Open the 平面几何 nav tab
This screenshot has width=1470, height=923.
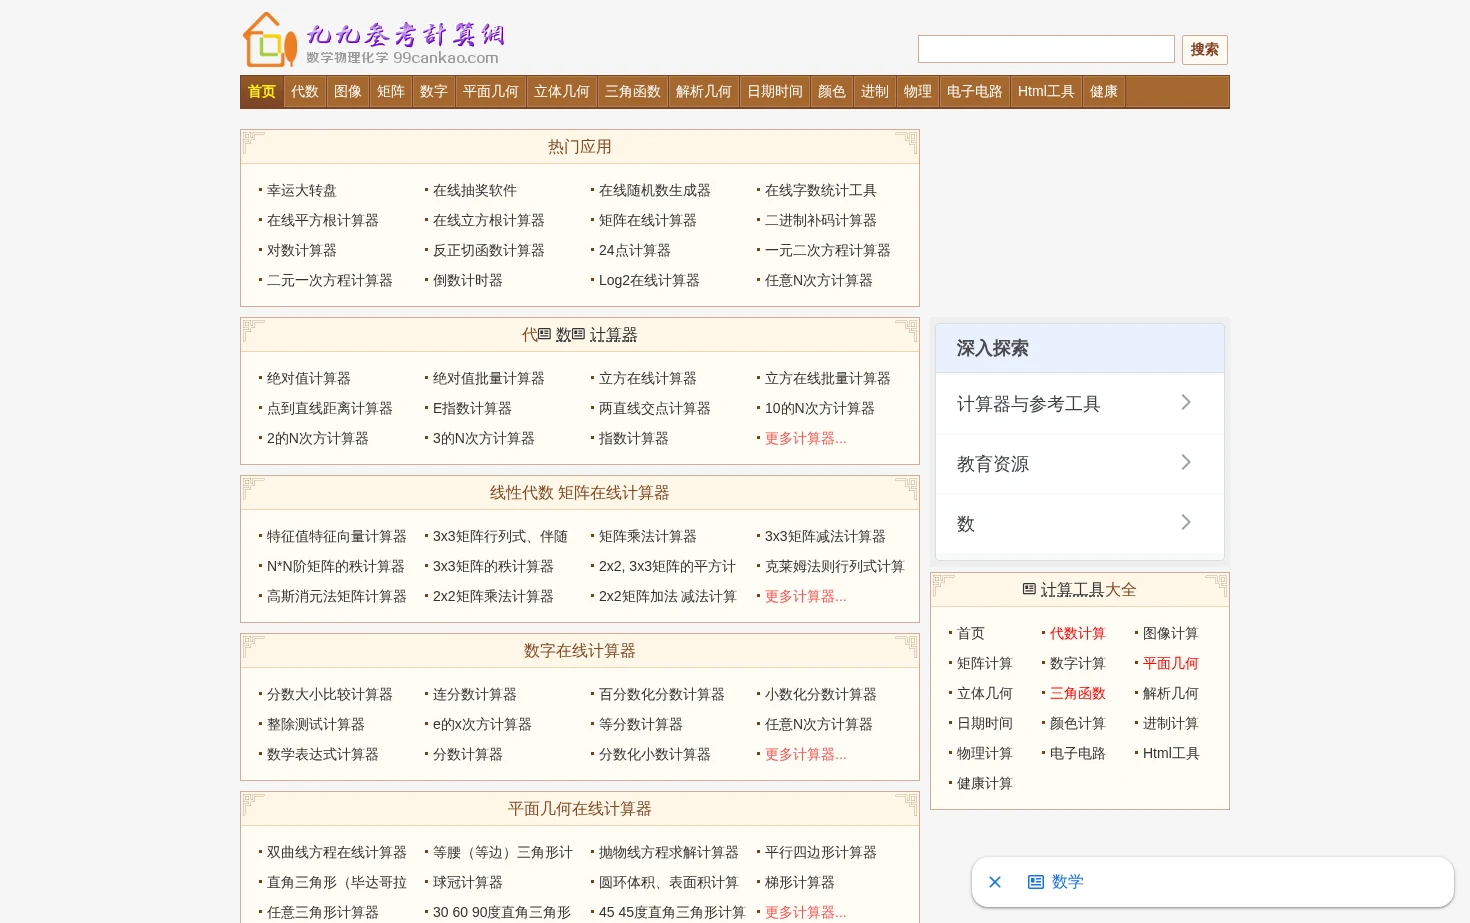click(x=491, y=91)
